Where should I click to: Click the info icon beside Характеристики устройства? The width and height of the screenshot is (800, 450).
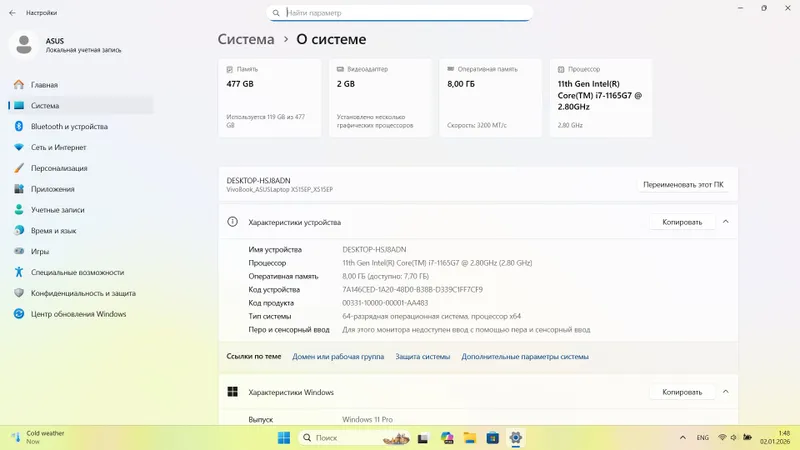point(232,222)
